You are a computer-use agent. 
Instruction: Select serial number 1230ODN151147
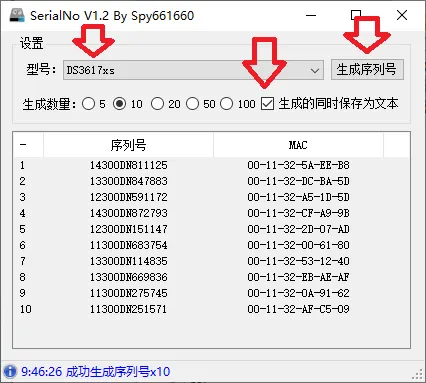128,229
